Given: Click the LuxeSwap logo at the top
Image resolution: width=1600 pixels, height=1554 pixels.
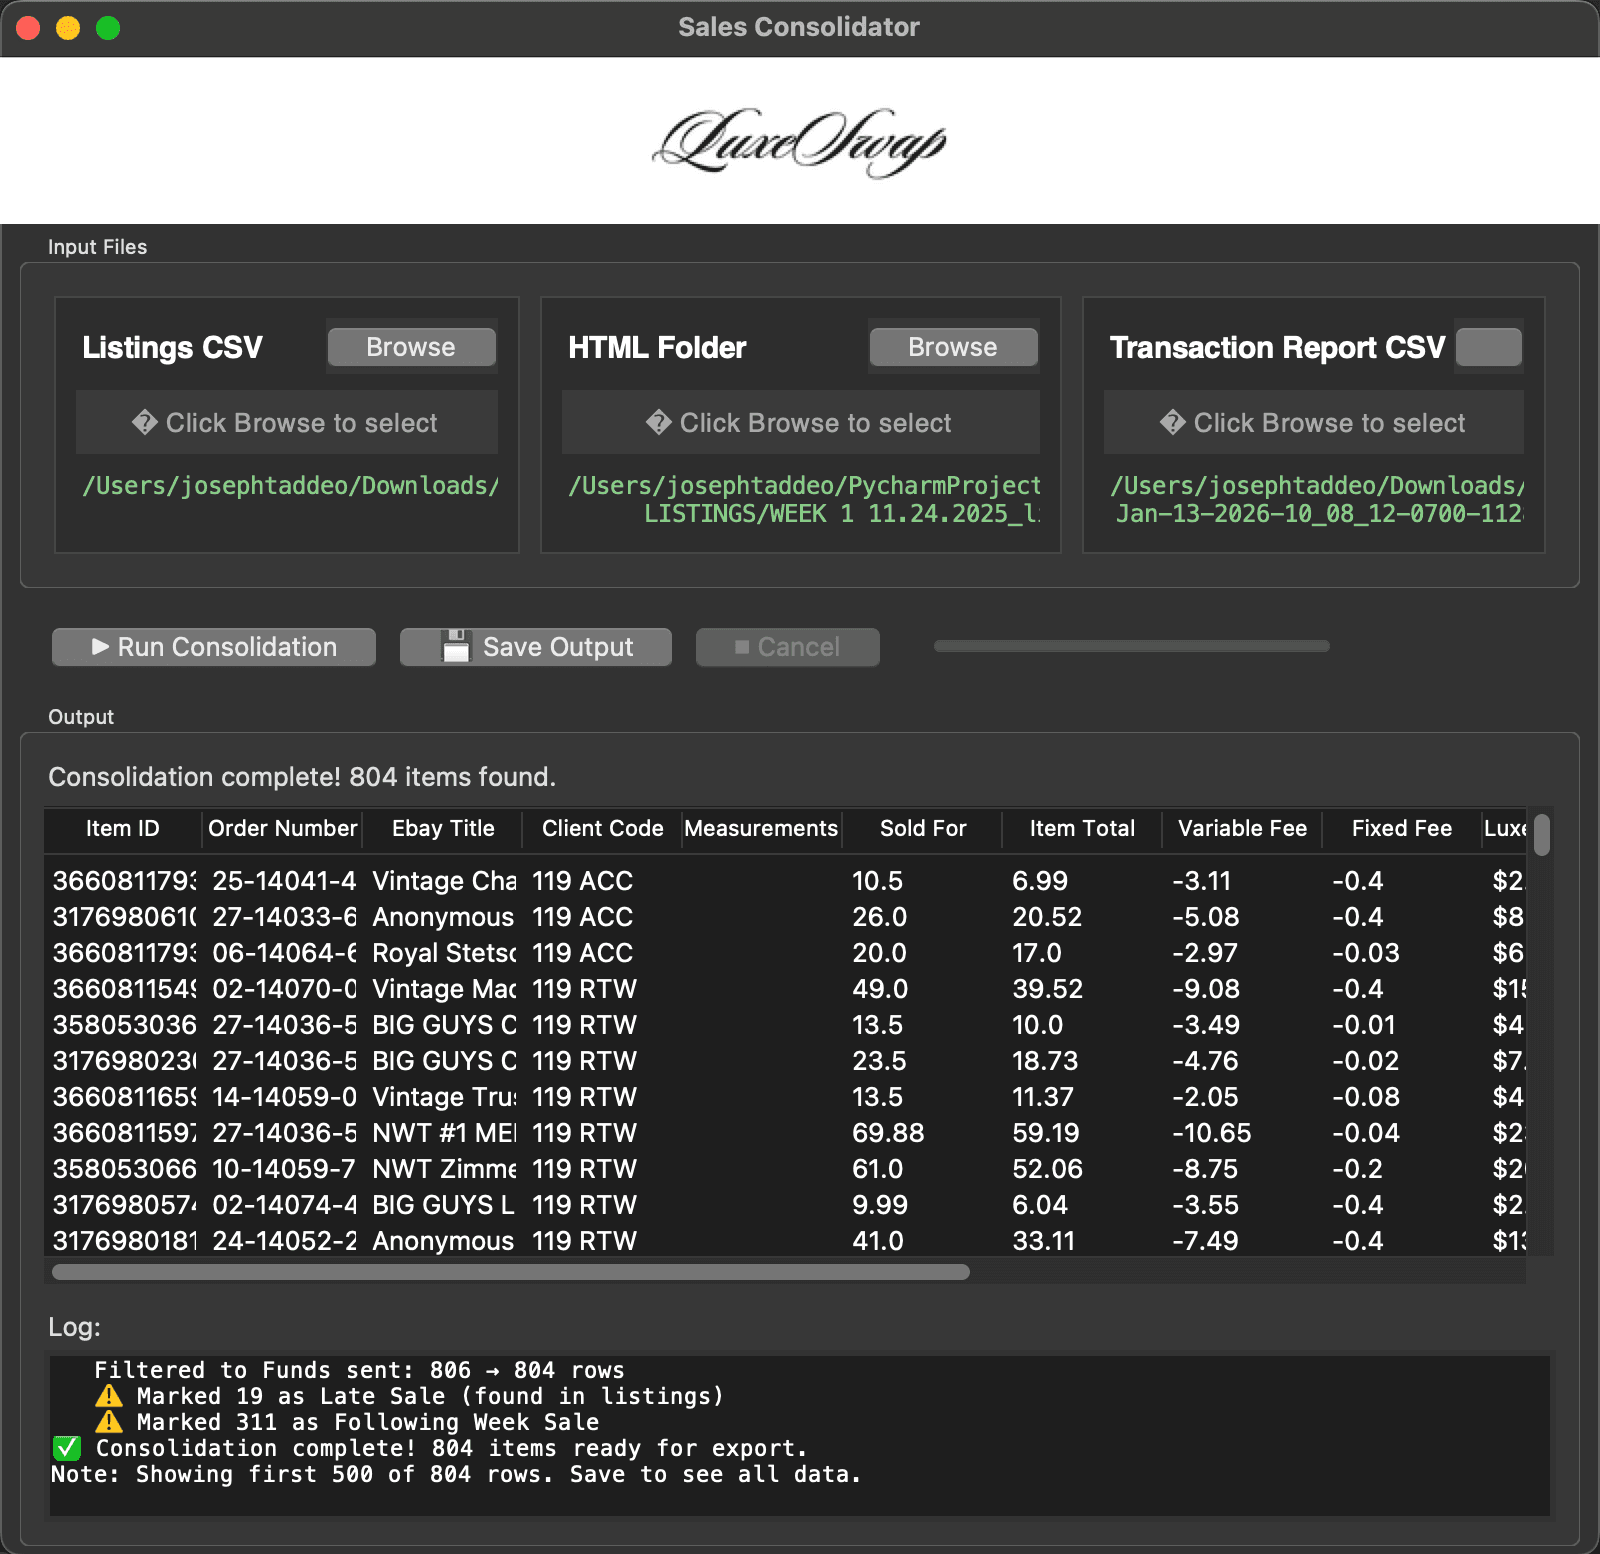Looking at the screenshot, I should [x=800, y=140].
